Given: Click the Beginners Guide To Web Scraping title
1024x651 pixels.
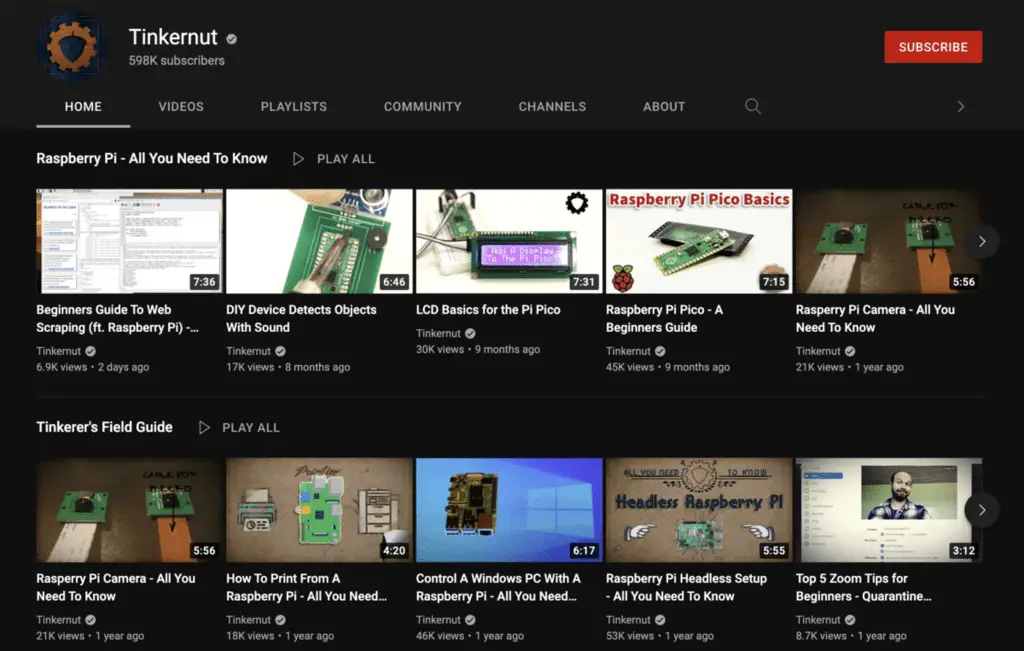Looking at the screenshot, I should point(118,319).
